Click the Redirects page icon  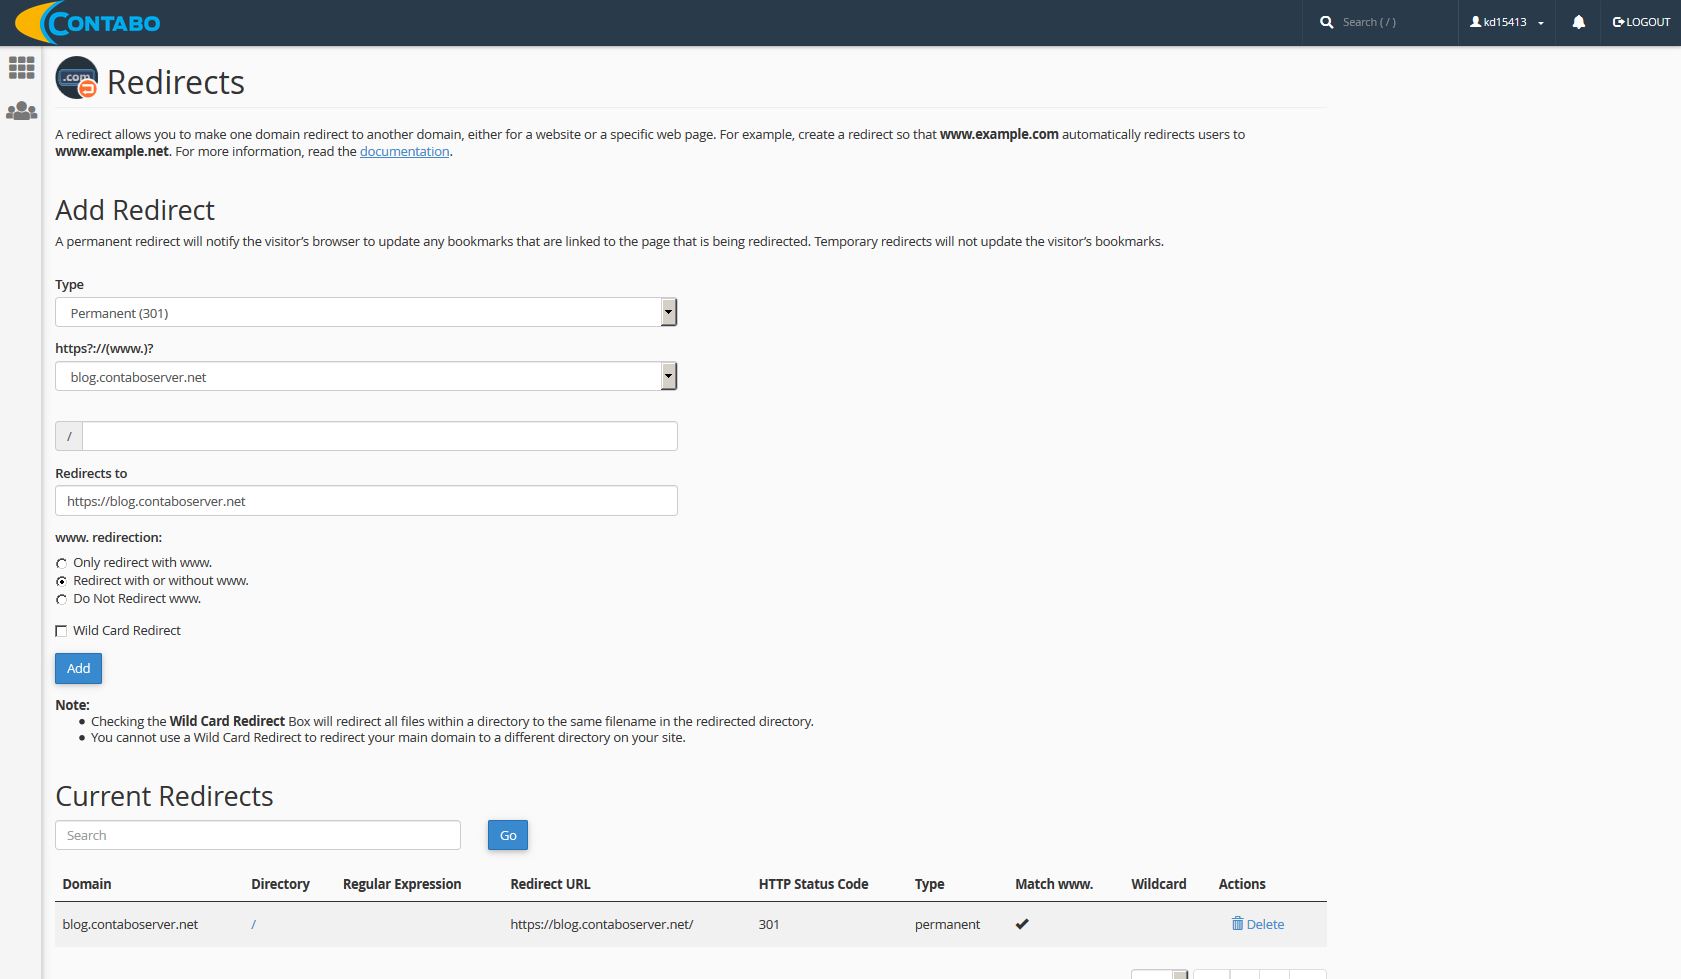(x=77, y=78)
